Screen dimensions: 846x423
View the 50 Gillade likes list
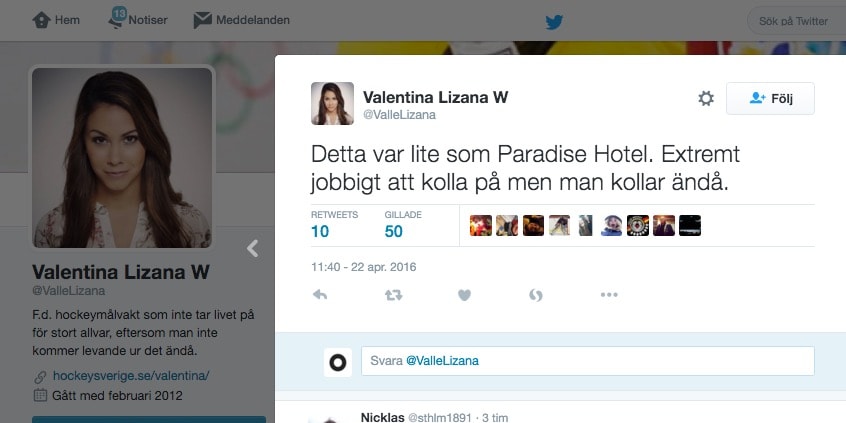click(x=403, y=226)
